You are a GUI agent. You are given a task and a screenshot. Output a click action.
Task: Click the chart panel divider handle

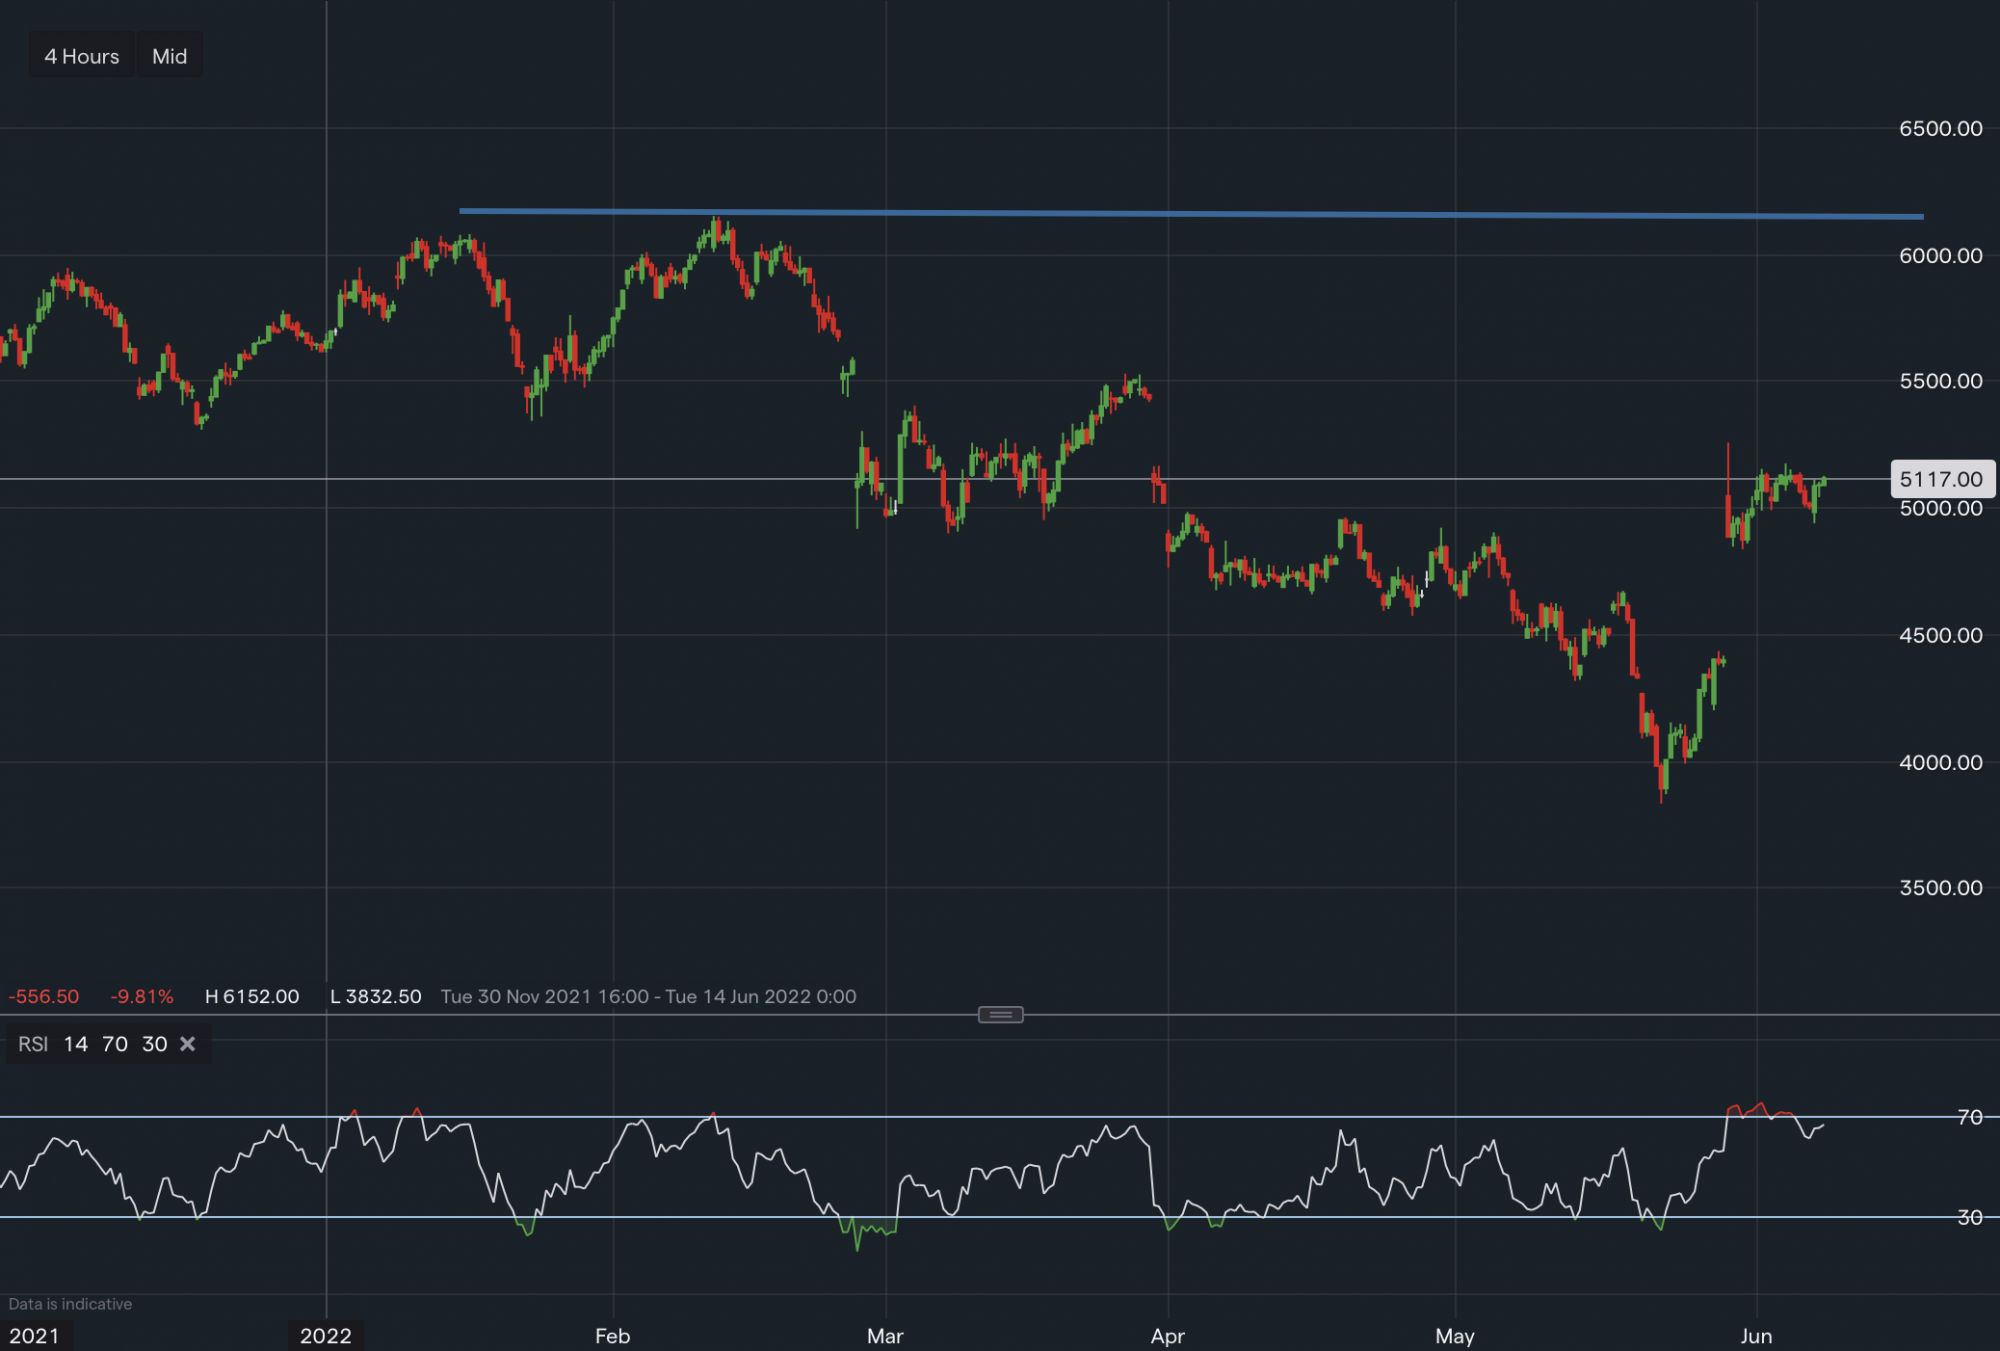(999, 1014)
